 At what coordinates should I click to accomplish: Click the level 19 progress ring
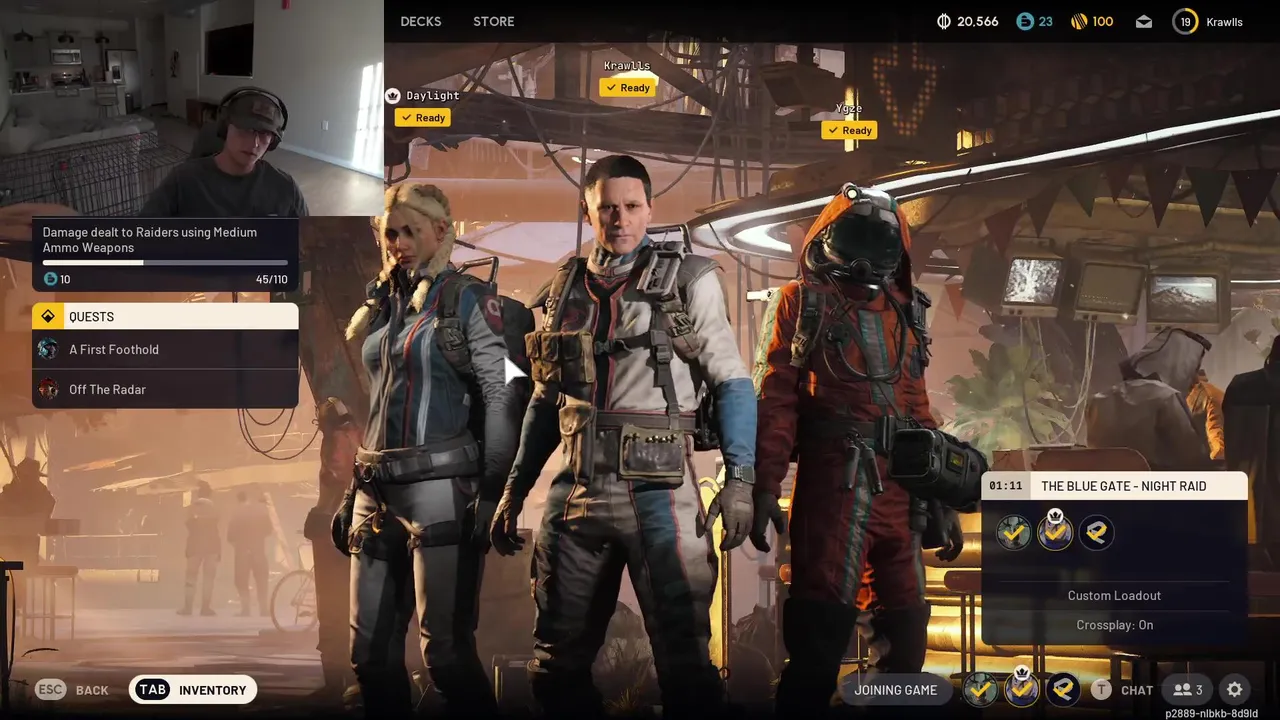(x=1185, y=21)
